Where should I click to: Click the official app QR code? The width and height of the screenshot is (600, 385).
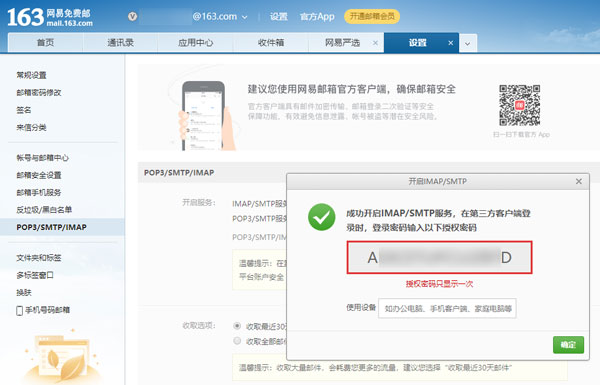(x=519, y=105)
